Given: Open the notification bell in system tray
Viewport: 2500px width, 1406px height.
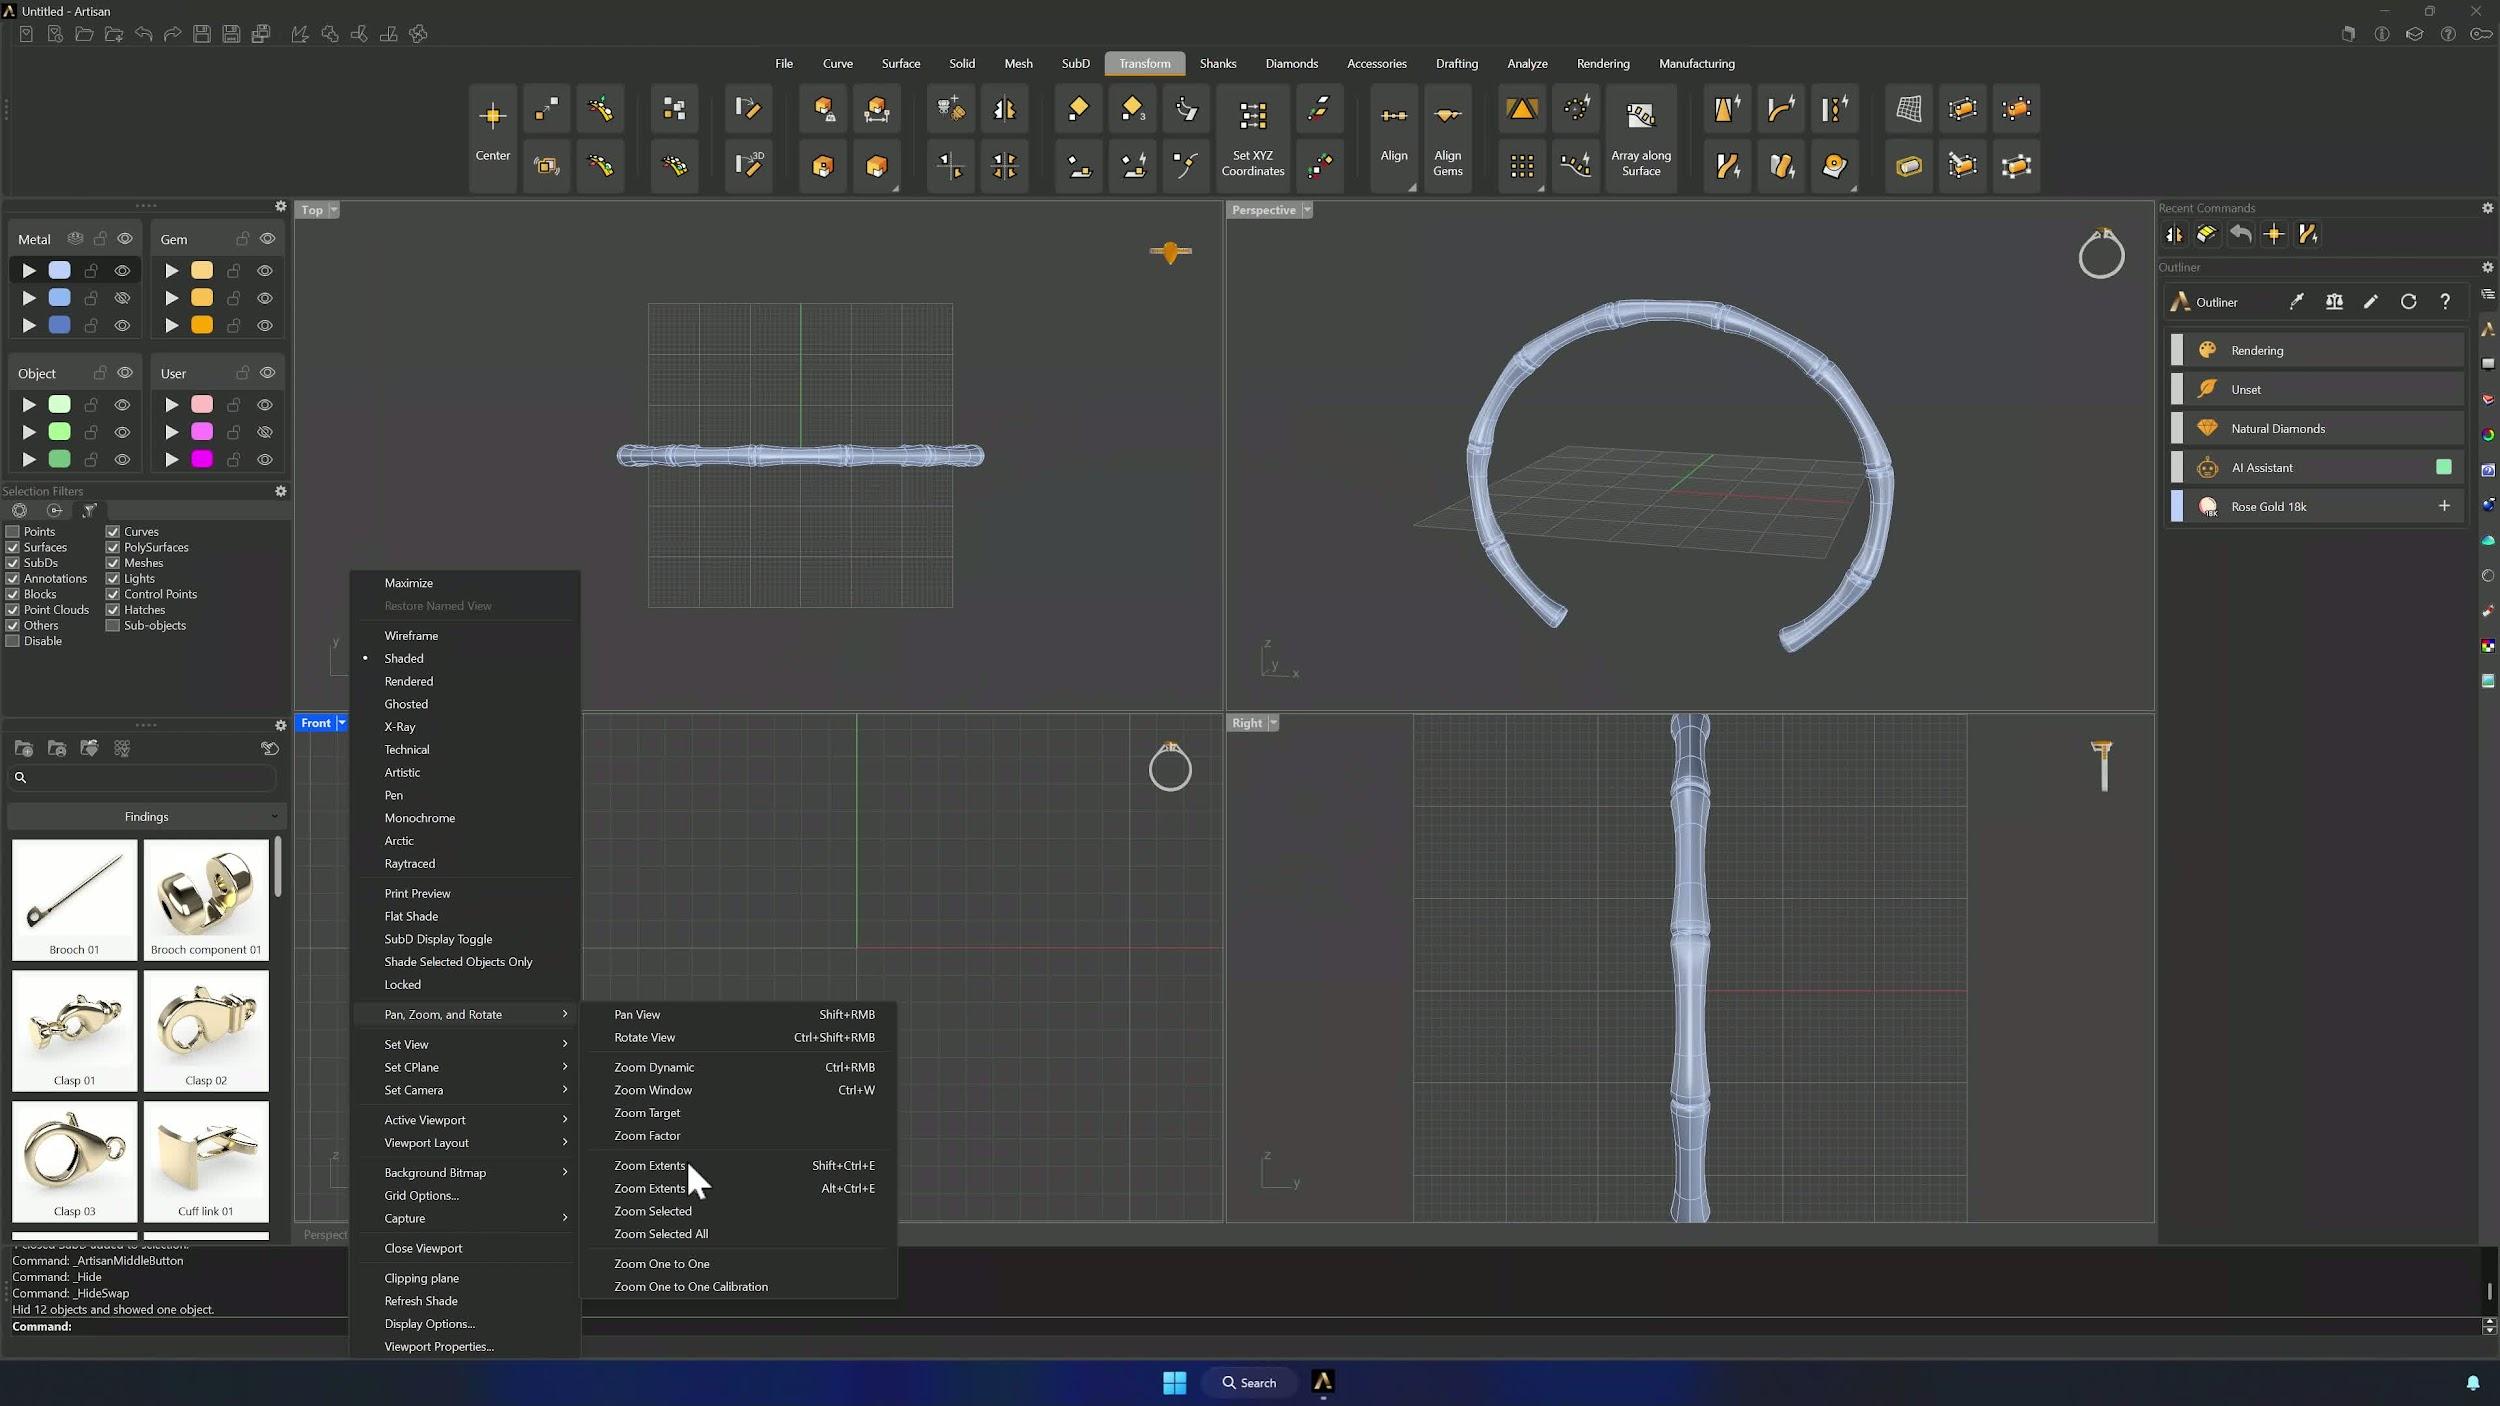Looking at the screenshot, I should [x=2472, y=1383].
